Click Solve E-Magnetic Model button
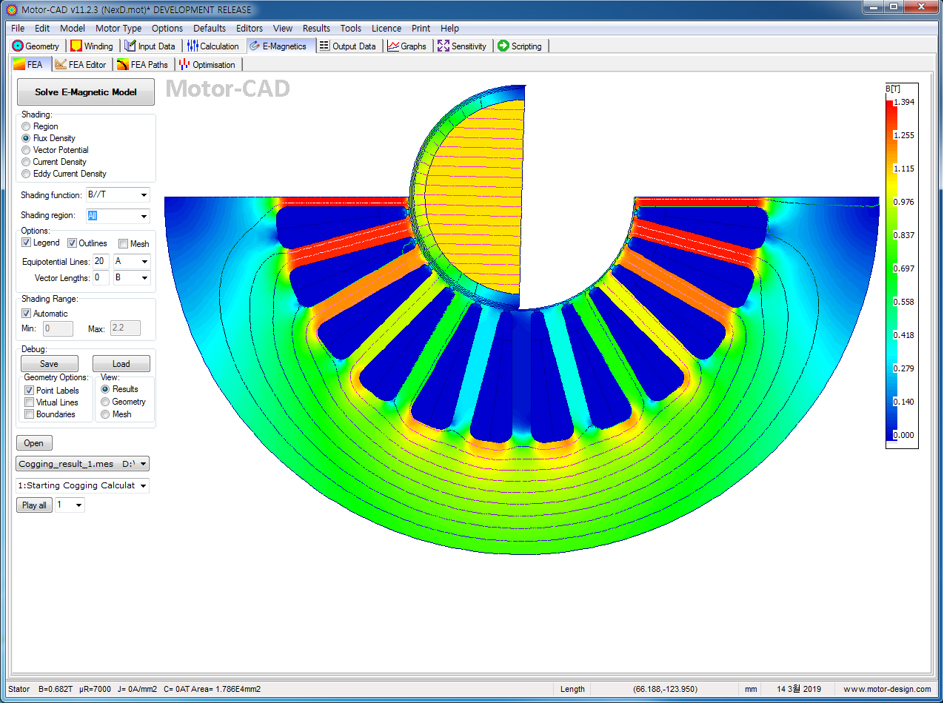943x703 pixels. [85, 92]
